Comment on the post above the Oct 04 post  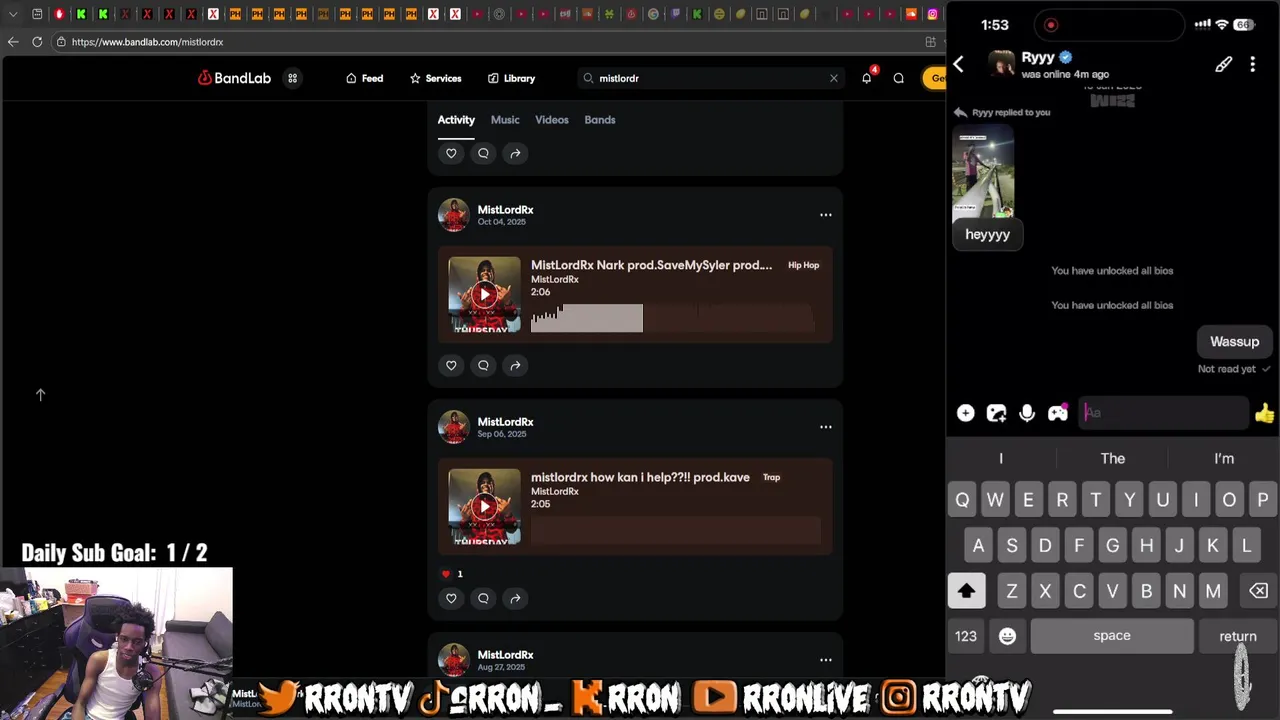point(483,153)
